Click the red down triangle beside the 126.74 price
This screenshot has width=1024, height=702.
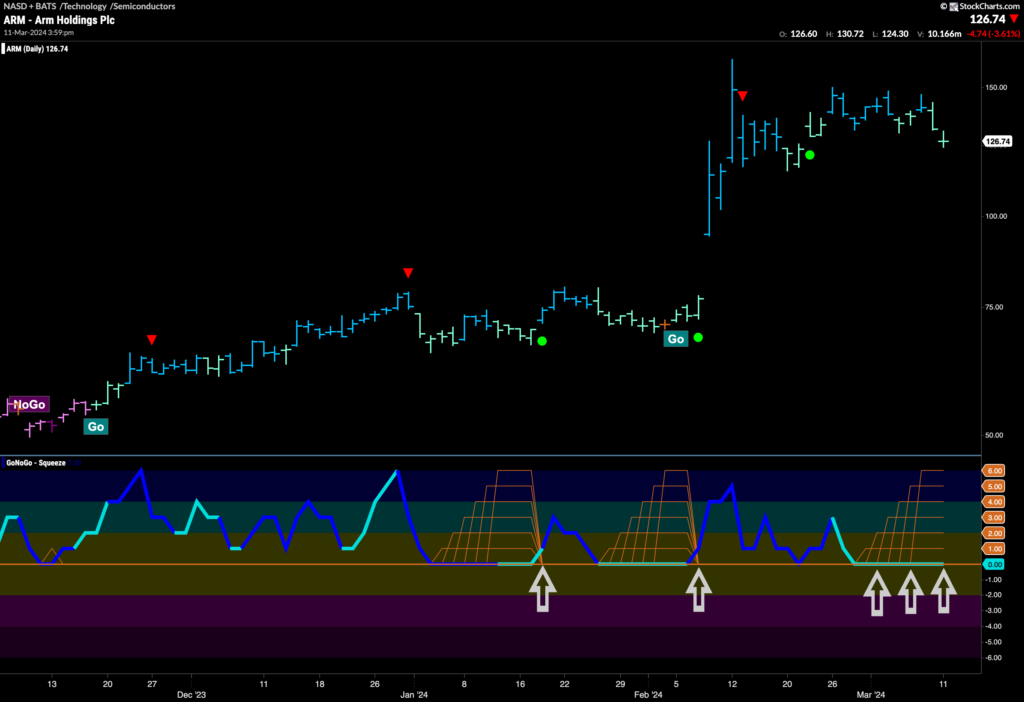[1013, 18]
